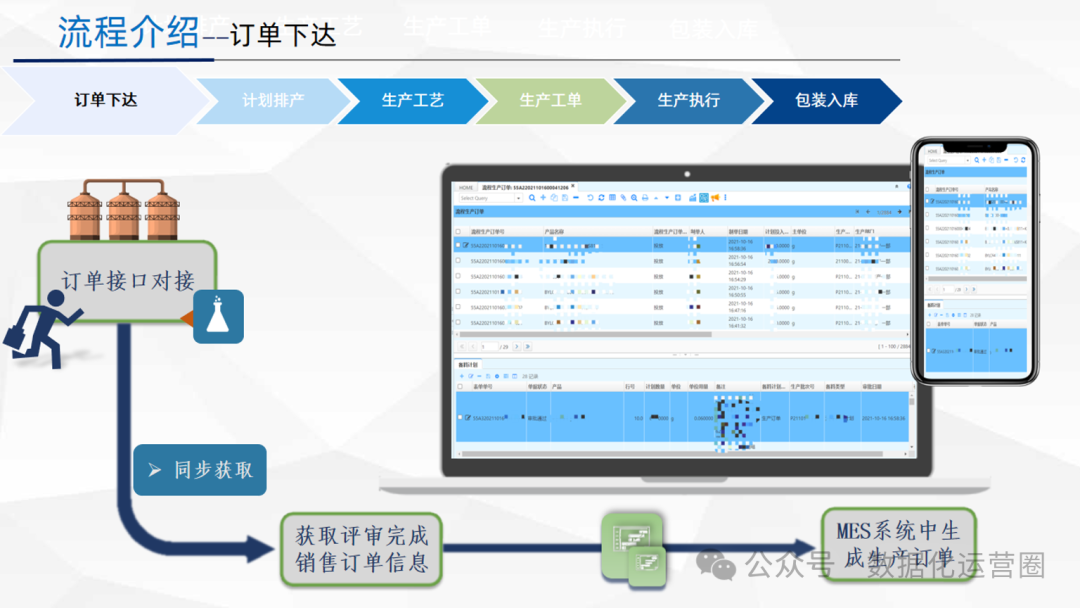This screenshot has width=1080, height=608.
Task: Go to next page in laptop pager
Action: pyautogui.click(x=517, y=346)
